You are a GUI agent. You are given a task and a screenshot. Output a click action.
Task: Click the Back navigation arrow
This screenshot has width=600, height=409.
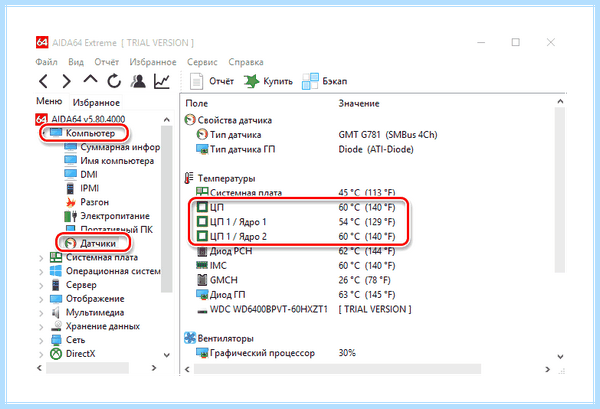coord(44,81)
